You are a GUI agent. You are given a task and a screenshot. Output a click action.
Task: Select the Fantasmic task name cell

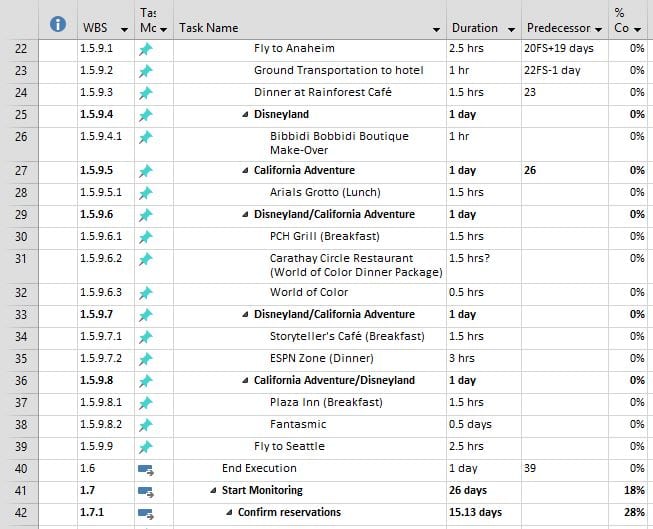click(x=296, y=425)
